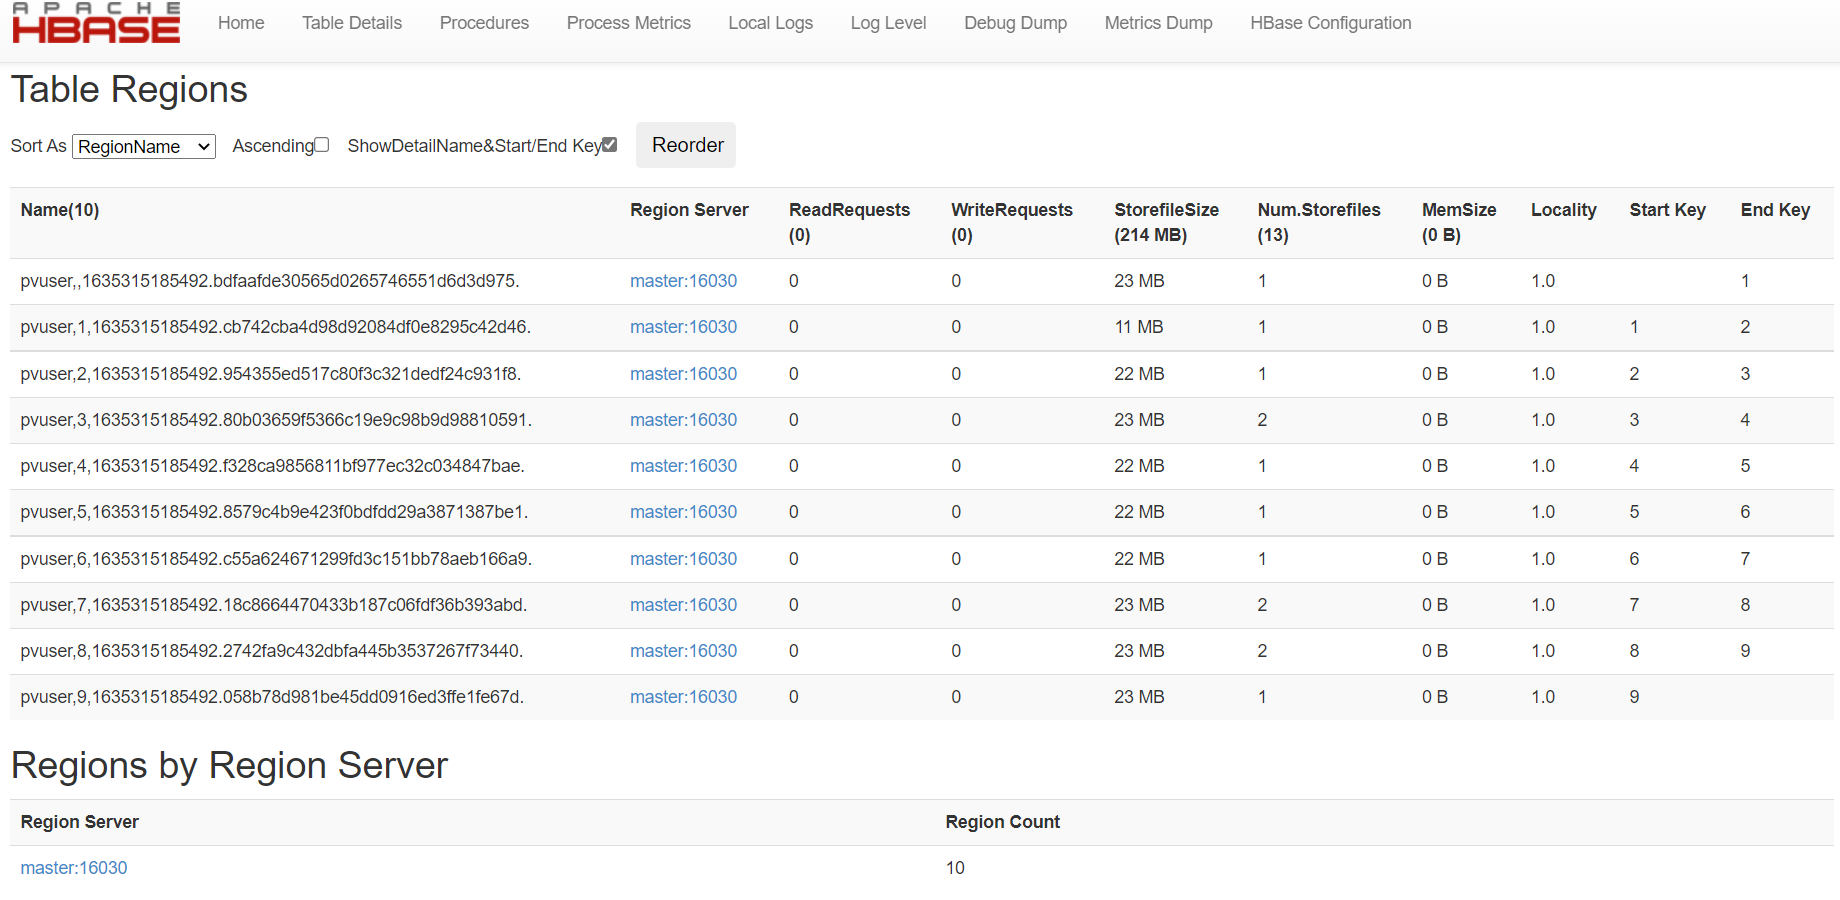Viewport: 1840px width, 900px height.
Task: Open master:16030 link for pvuser,2 region
Action: (x=683, y=374)
